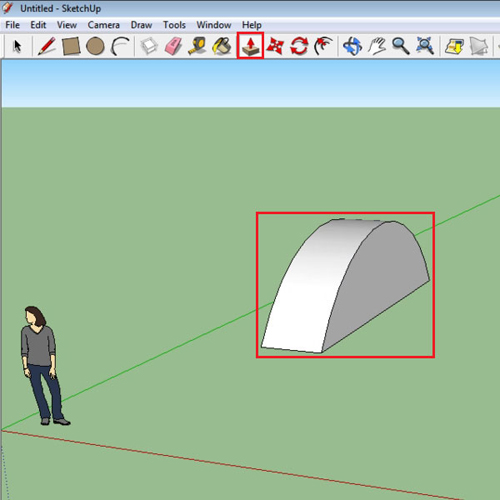Viewport: 500px width, 500px height.
Task: Click the Zoom magnifier tool
Action: point(401,46)
